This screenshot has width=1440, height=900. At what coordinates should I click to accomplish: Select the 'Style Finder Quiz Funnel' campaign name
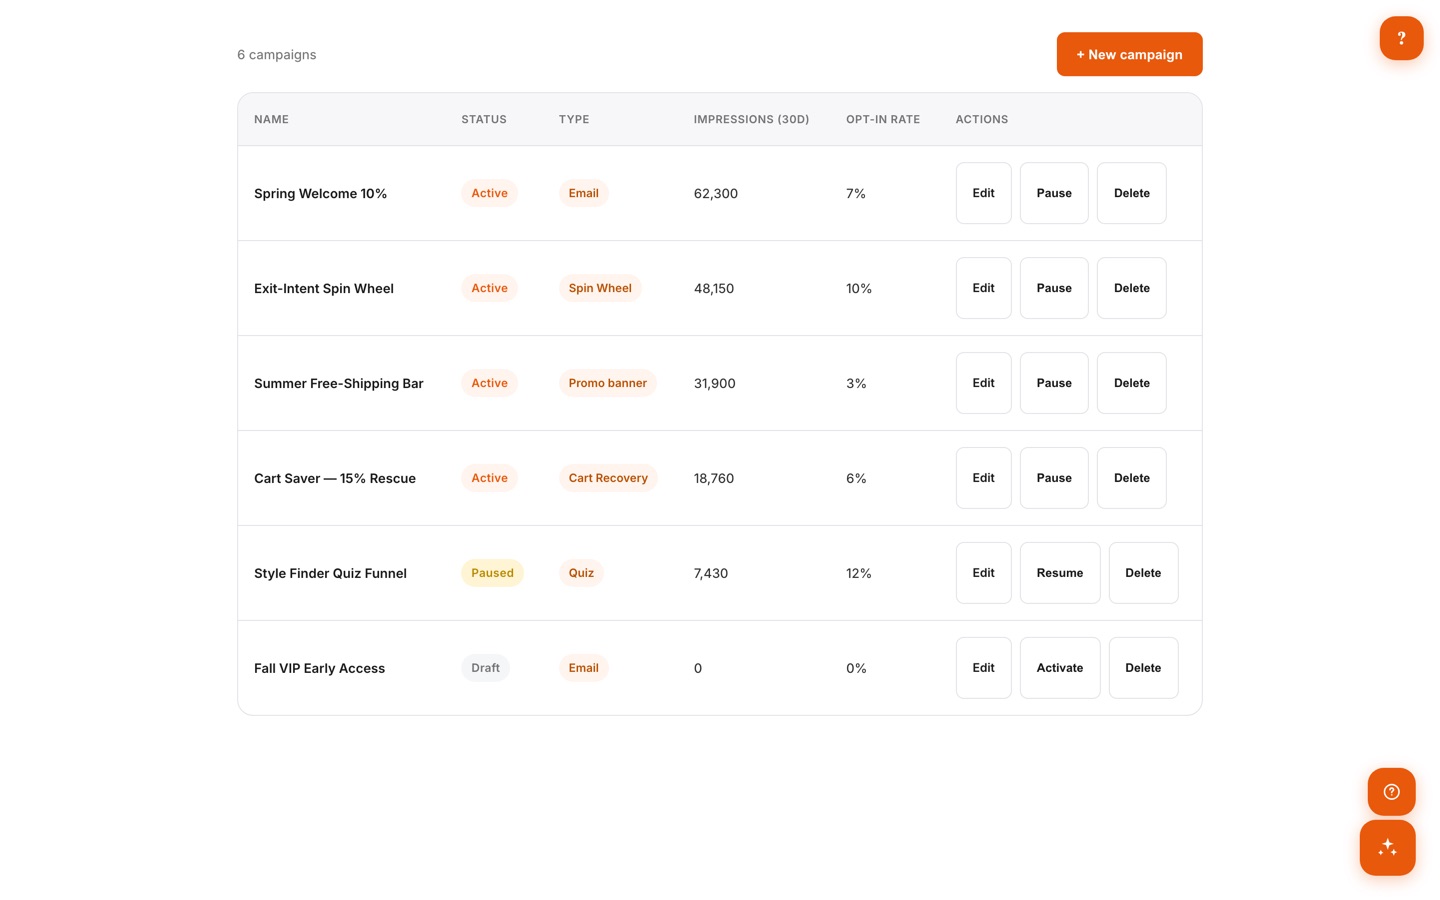[x=330, y=573]
